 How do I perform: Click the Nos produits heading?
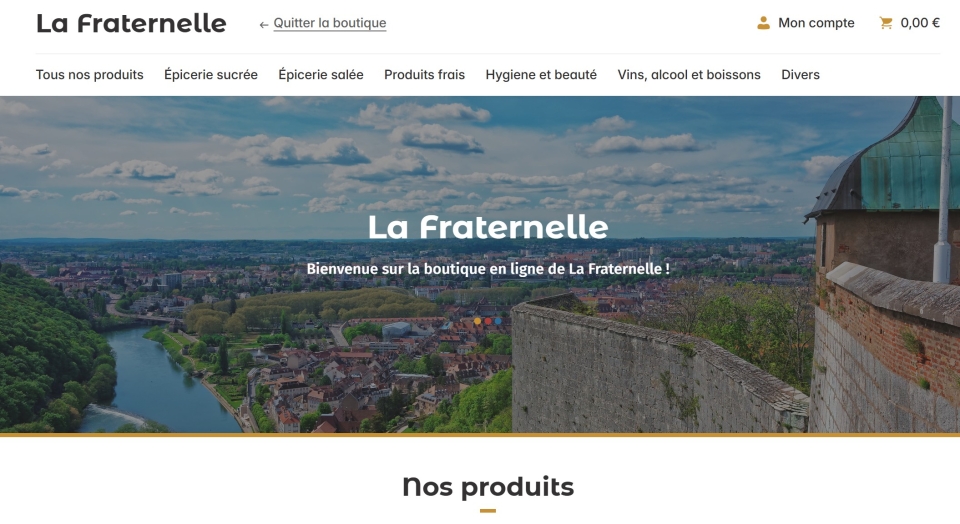488,487
